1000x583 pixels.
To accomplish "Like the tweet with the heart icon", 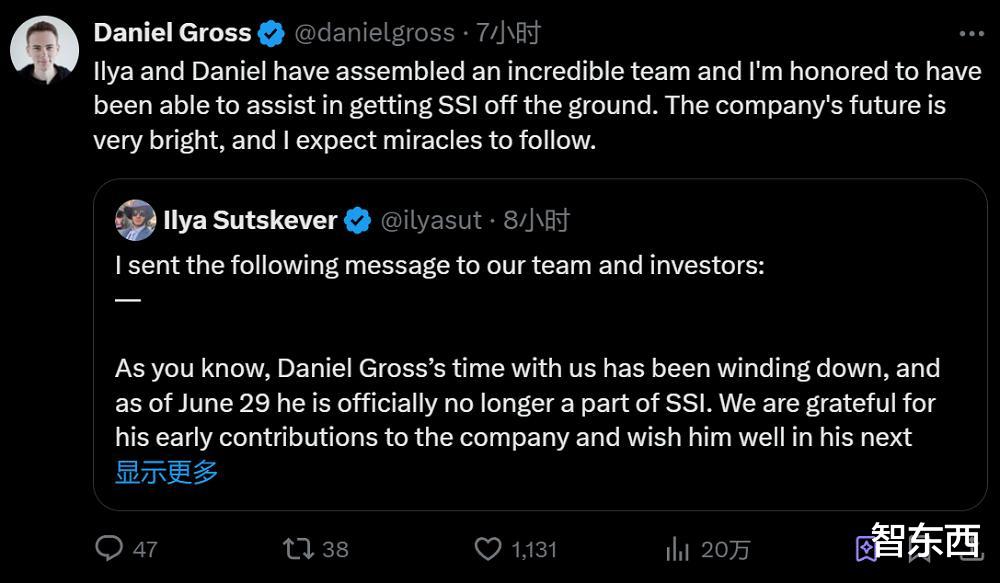I will [x=487, y=548].
